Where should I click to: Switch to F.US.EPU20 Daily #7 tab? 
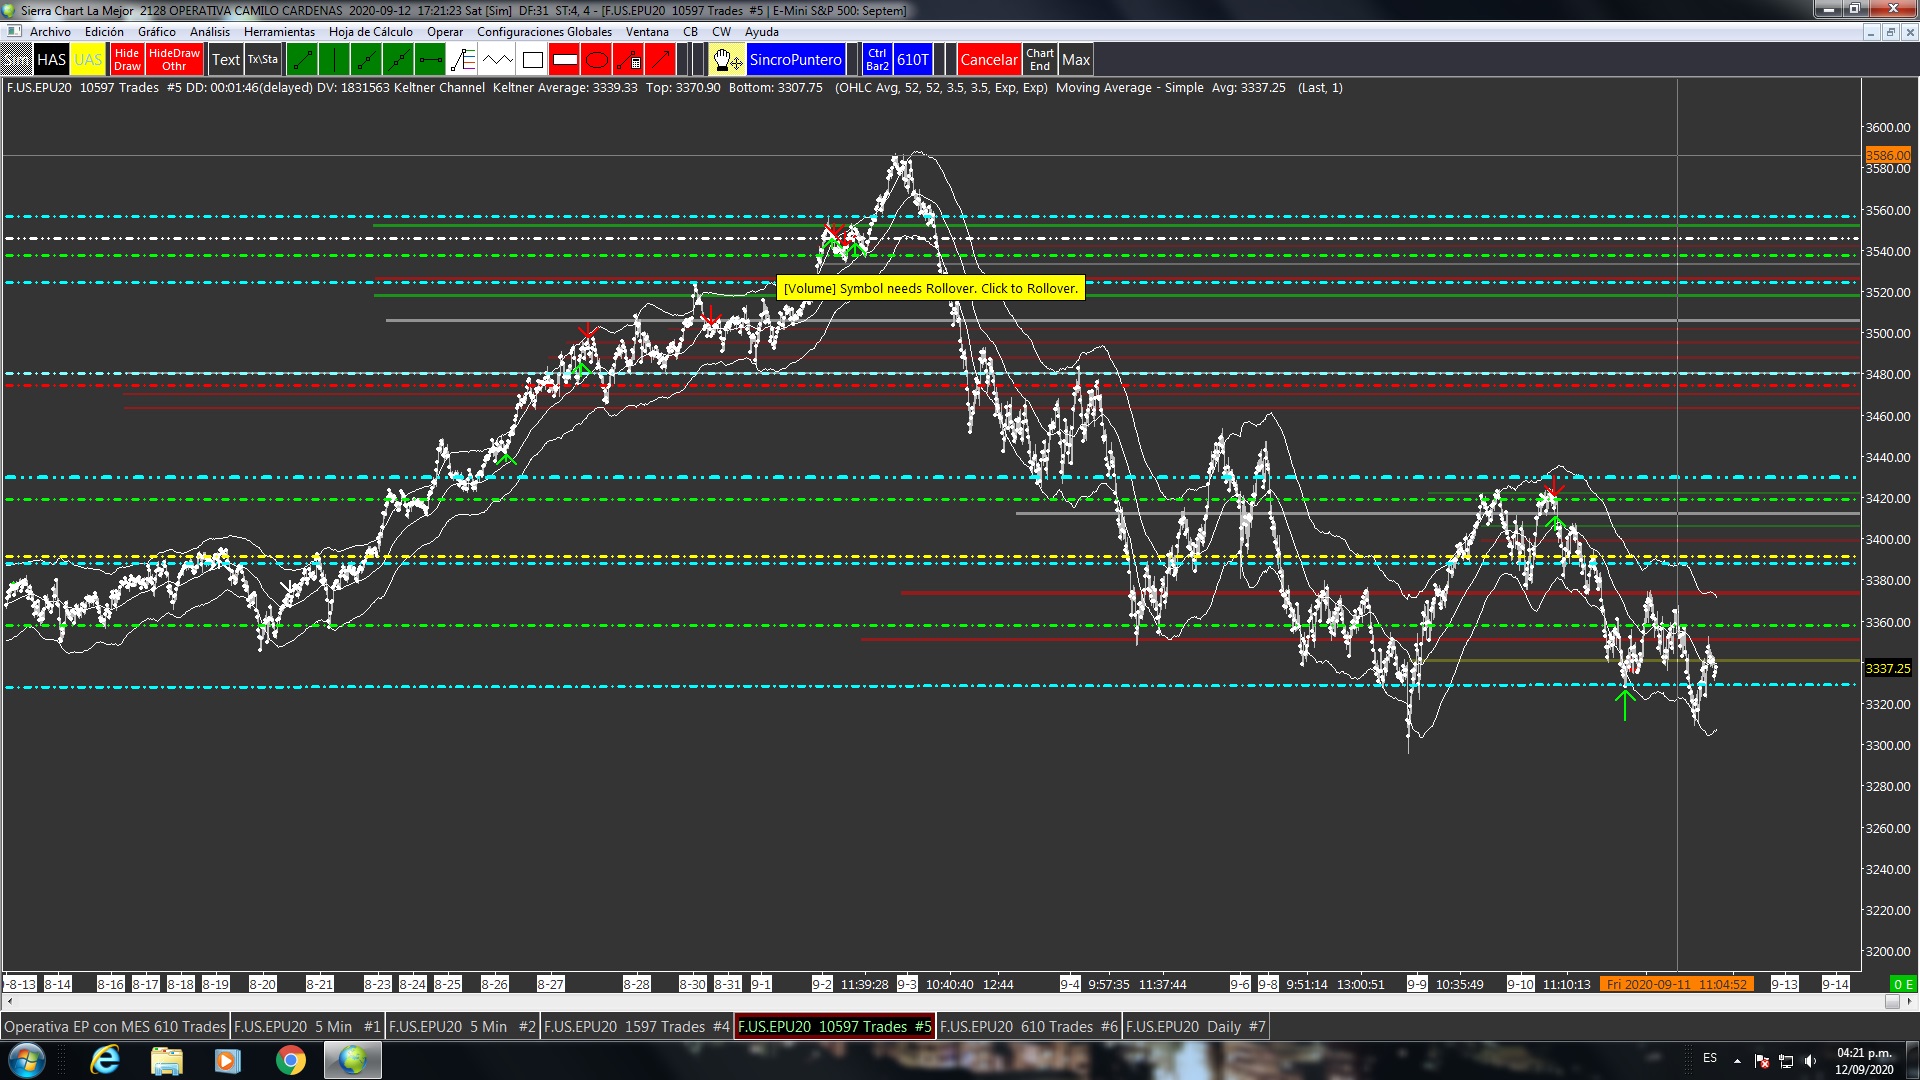click(1195, 1027)
